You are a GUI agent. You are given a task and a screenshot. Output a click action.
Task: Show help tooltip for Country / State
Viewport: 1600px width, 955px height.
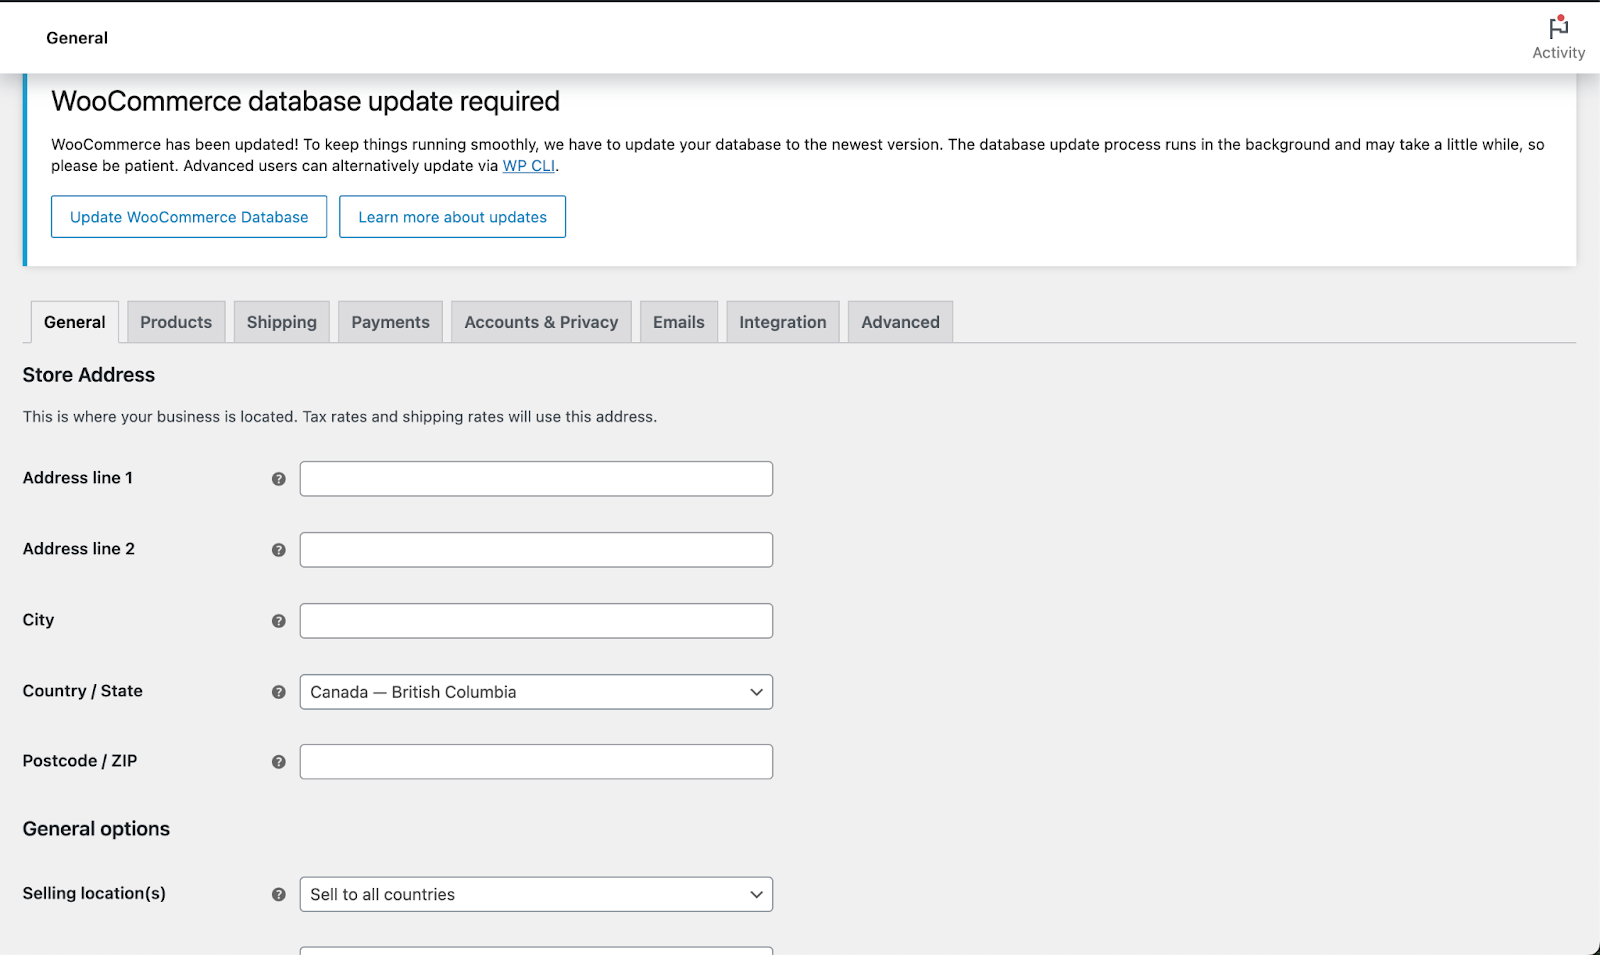[279, 692]
